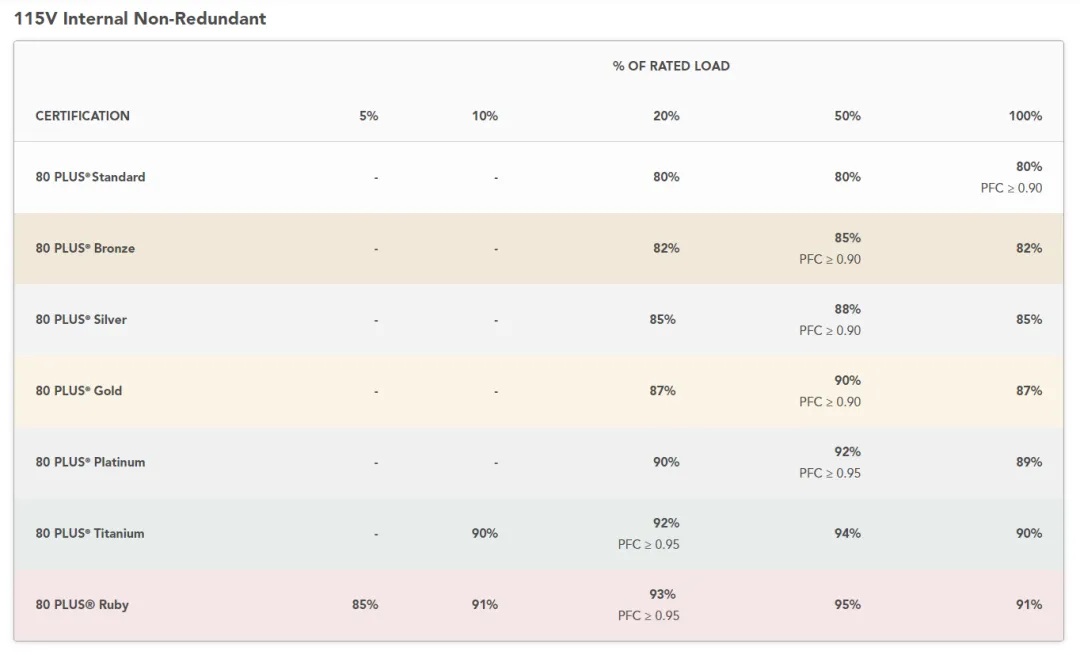Click the 80 PLUS Titanium row label
The height and width of the screenshot is (655, 1080).
[x=90, y=533]
